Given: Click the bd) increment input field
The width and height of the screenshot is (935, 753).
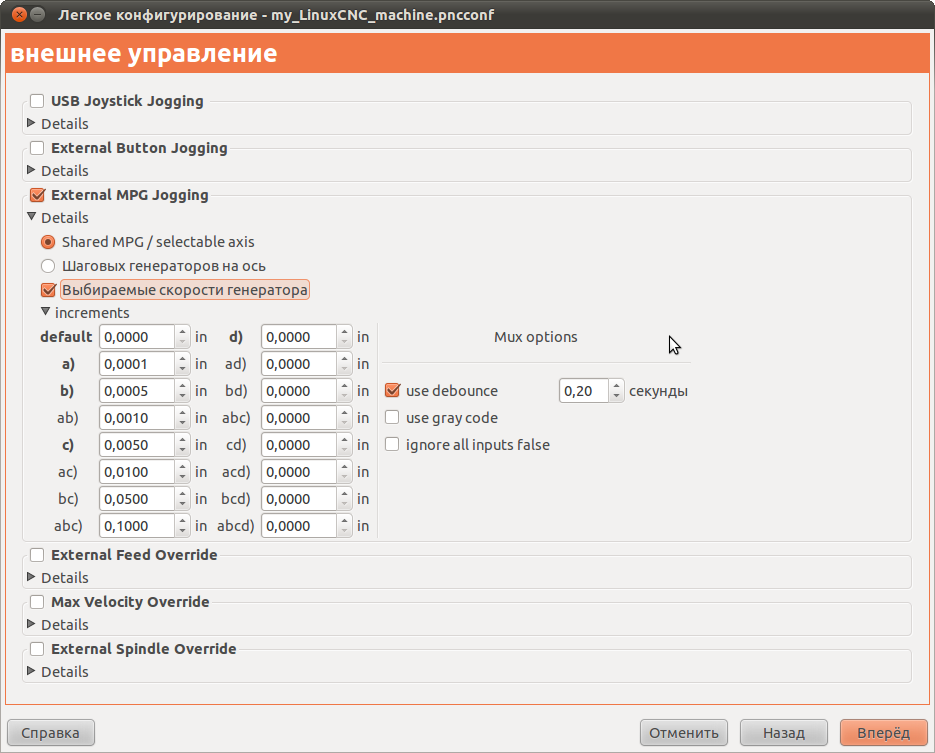Looking at the screenshot, I should point(299,391).
